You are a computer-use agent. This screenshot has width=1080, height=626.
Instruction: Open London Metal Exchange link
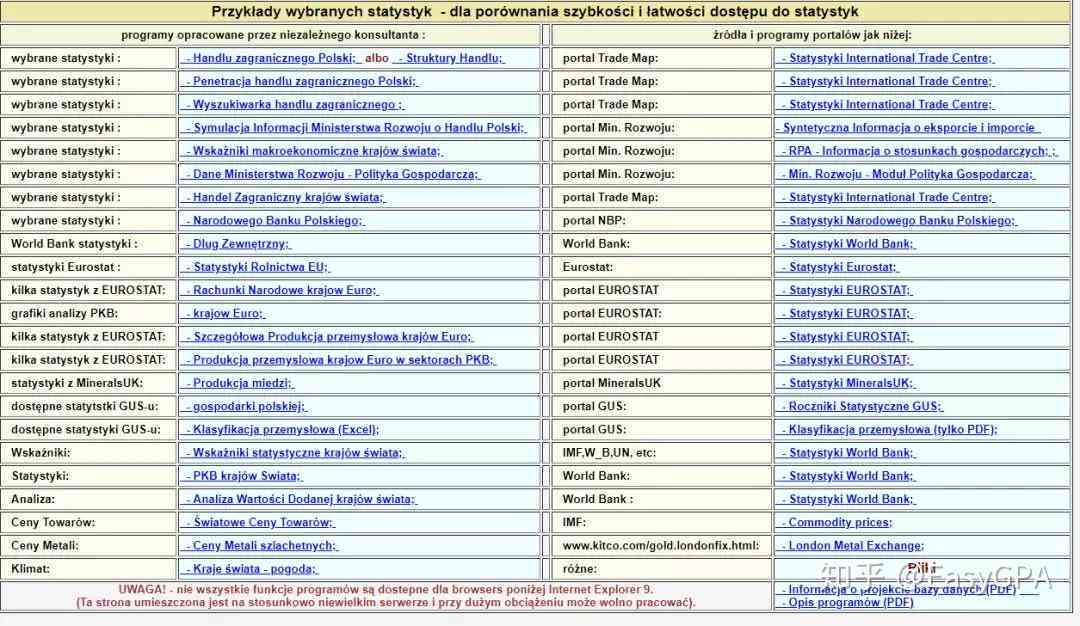[850, 546]
